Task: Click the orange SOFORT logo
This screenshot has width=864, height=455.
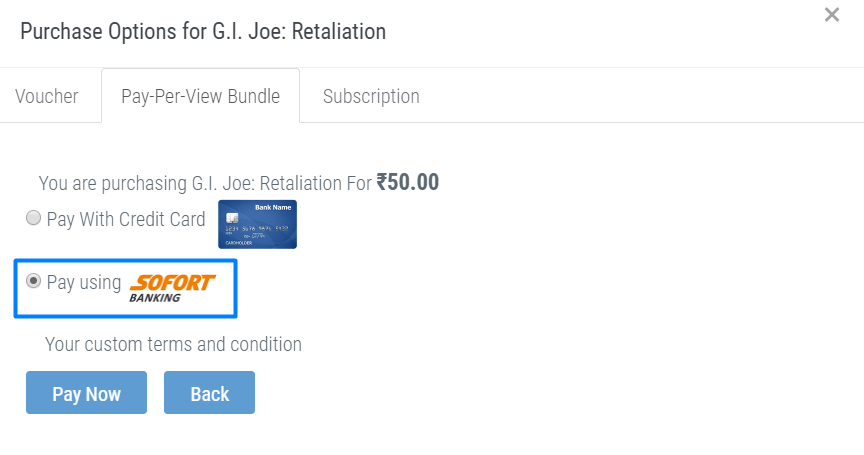Action: [x=172, y=283]
